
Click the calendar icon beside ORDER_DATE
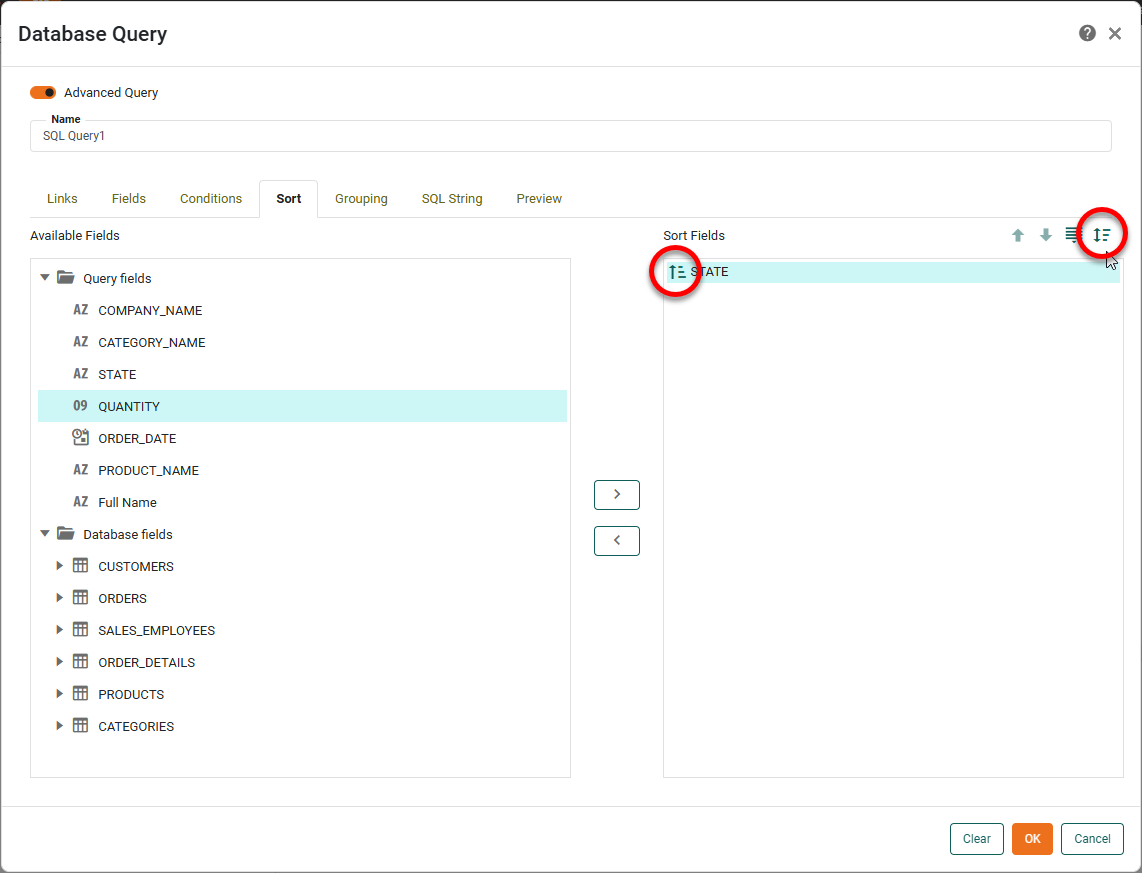[81, 437]
